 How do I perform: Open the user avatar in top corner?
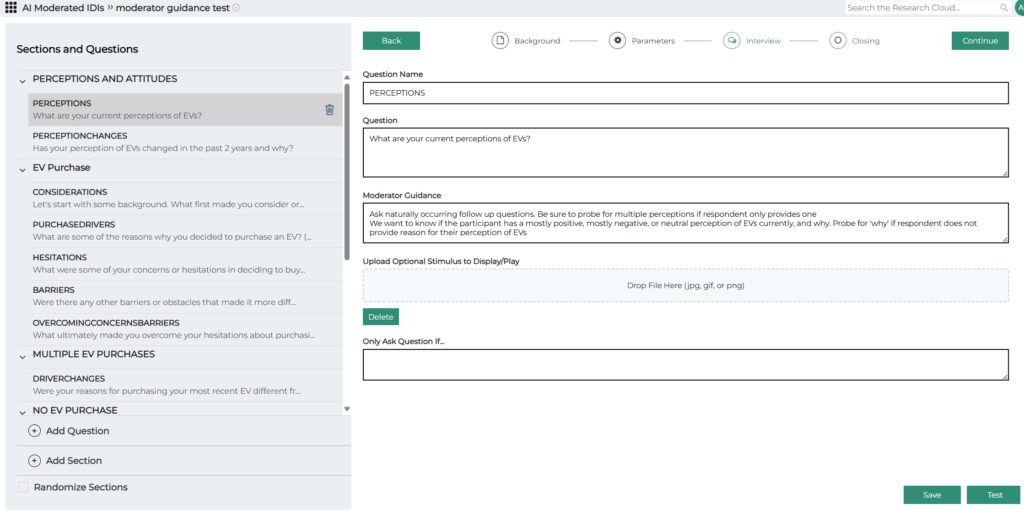[x=1019, y=8]
